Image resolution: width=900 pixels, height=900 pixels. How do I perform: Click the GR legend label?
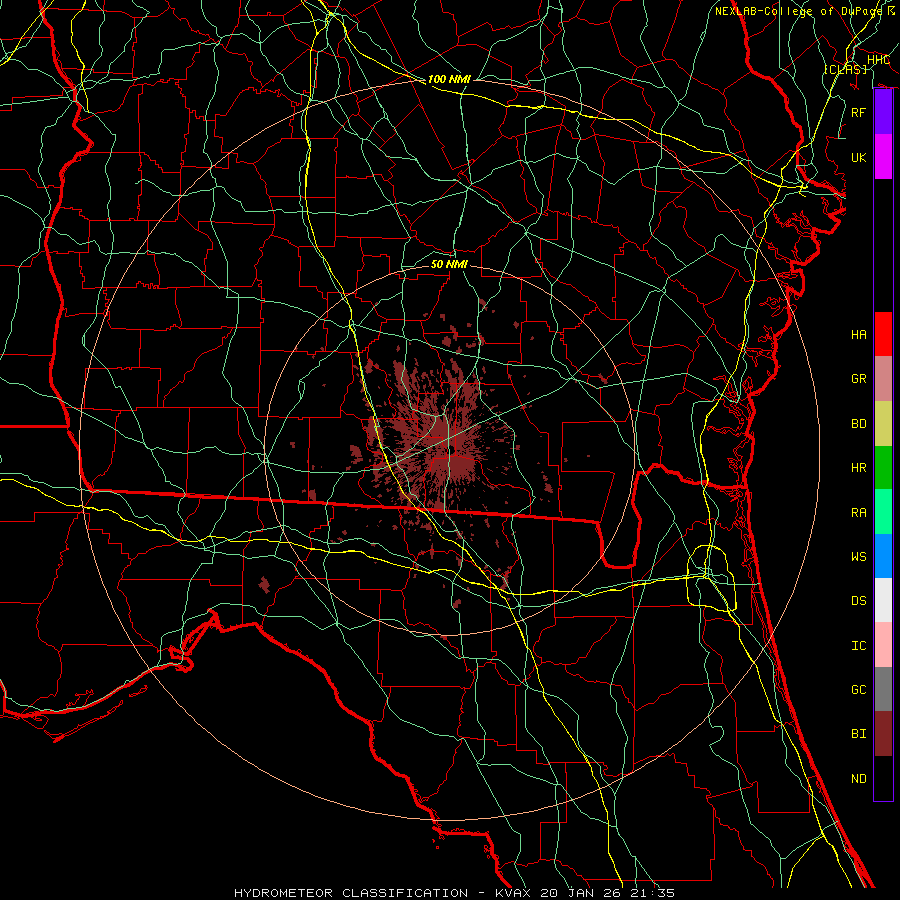[x=859, y=379]
